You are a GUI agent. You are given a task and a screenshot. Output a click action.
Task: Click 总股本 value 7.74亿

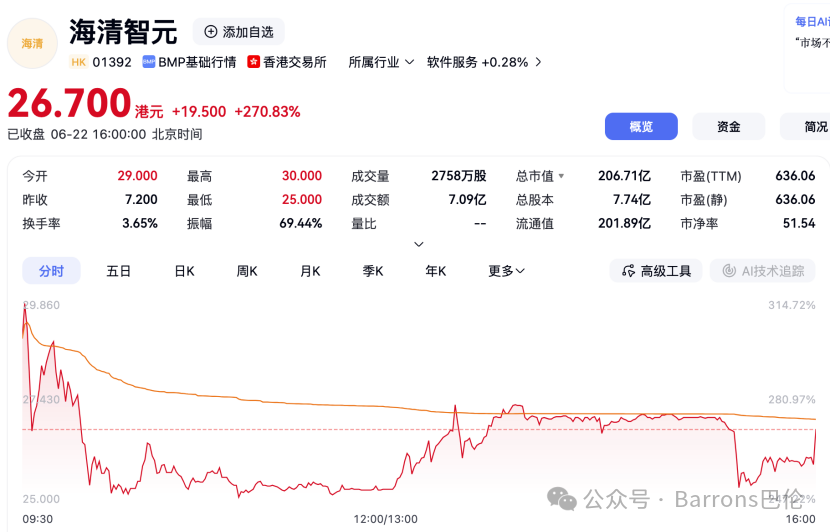pyautogui.click(x=631, y=200)
